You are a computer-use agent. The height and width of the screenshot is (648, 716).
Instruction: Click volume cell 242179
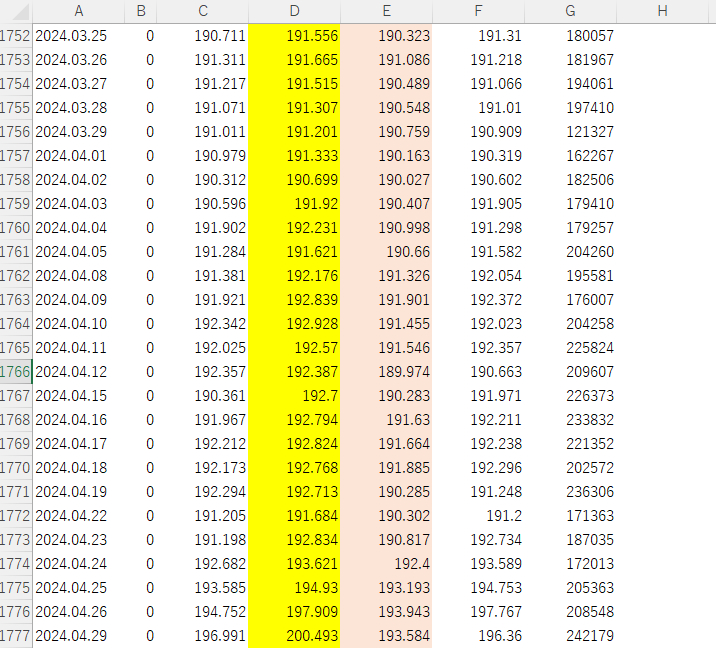[570, 636]
